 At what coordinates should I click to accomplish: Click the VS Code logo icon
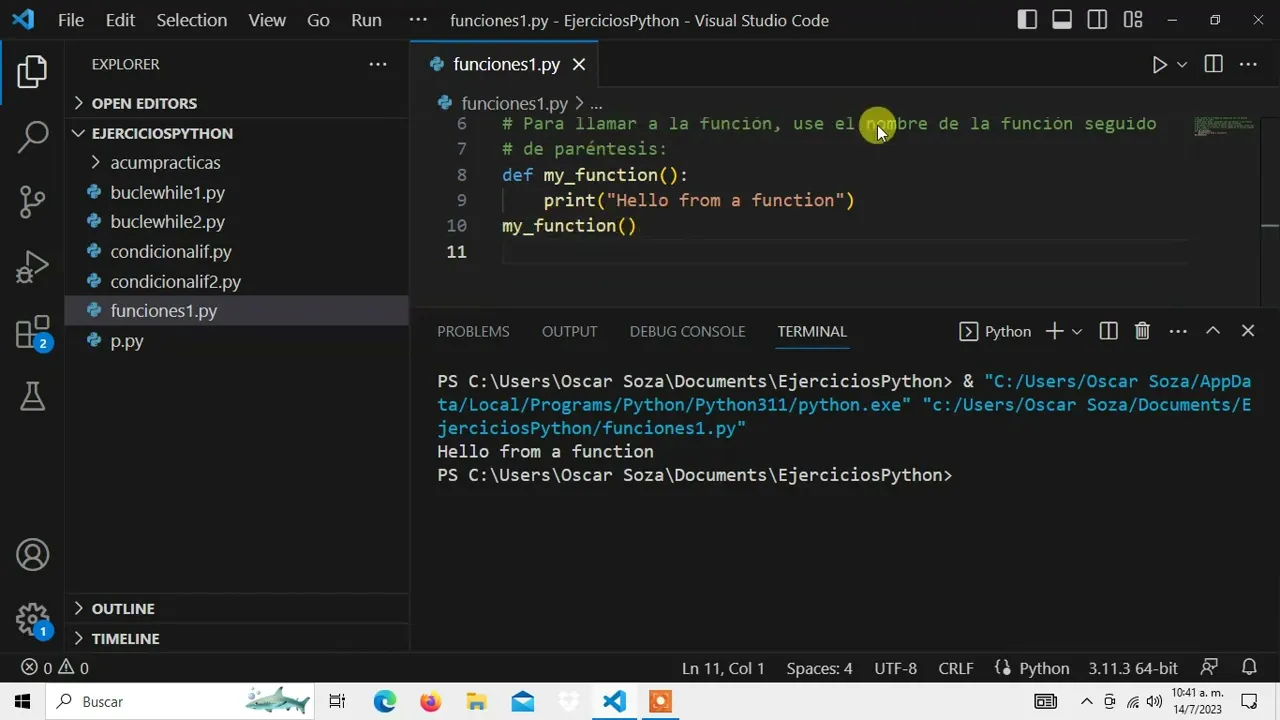pyautogui.click(x=22, y=20)
